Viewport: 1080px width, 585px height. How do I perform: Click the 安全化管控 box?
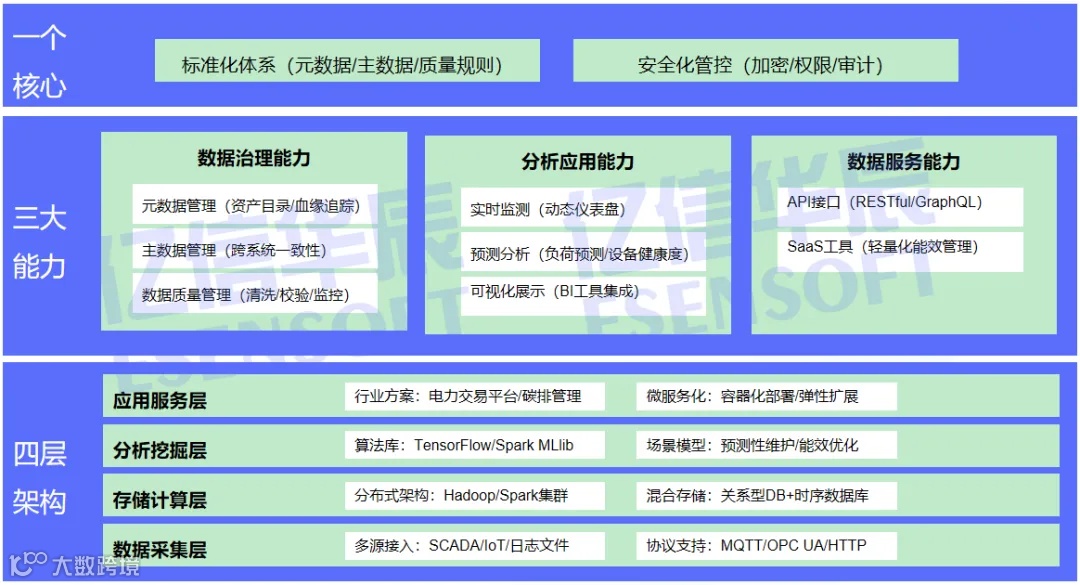pos(765,60)
